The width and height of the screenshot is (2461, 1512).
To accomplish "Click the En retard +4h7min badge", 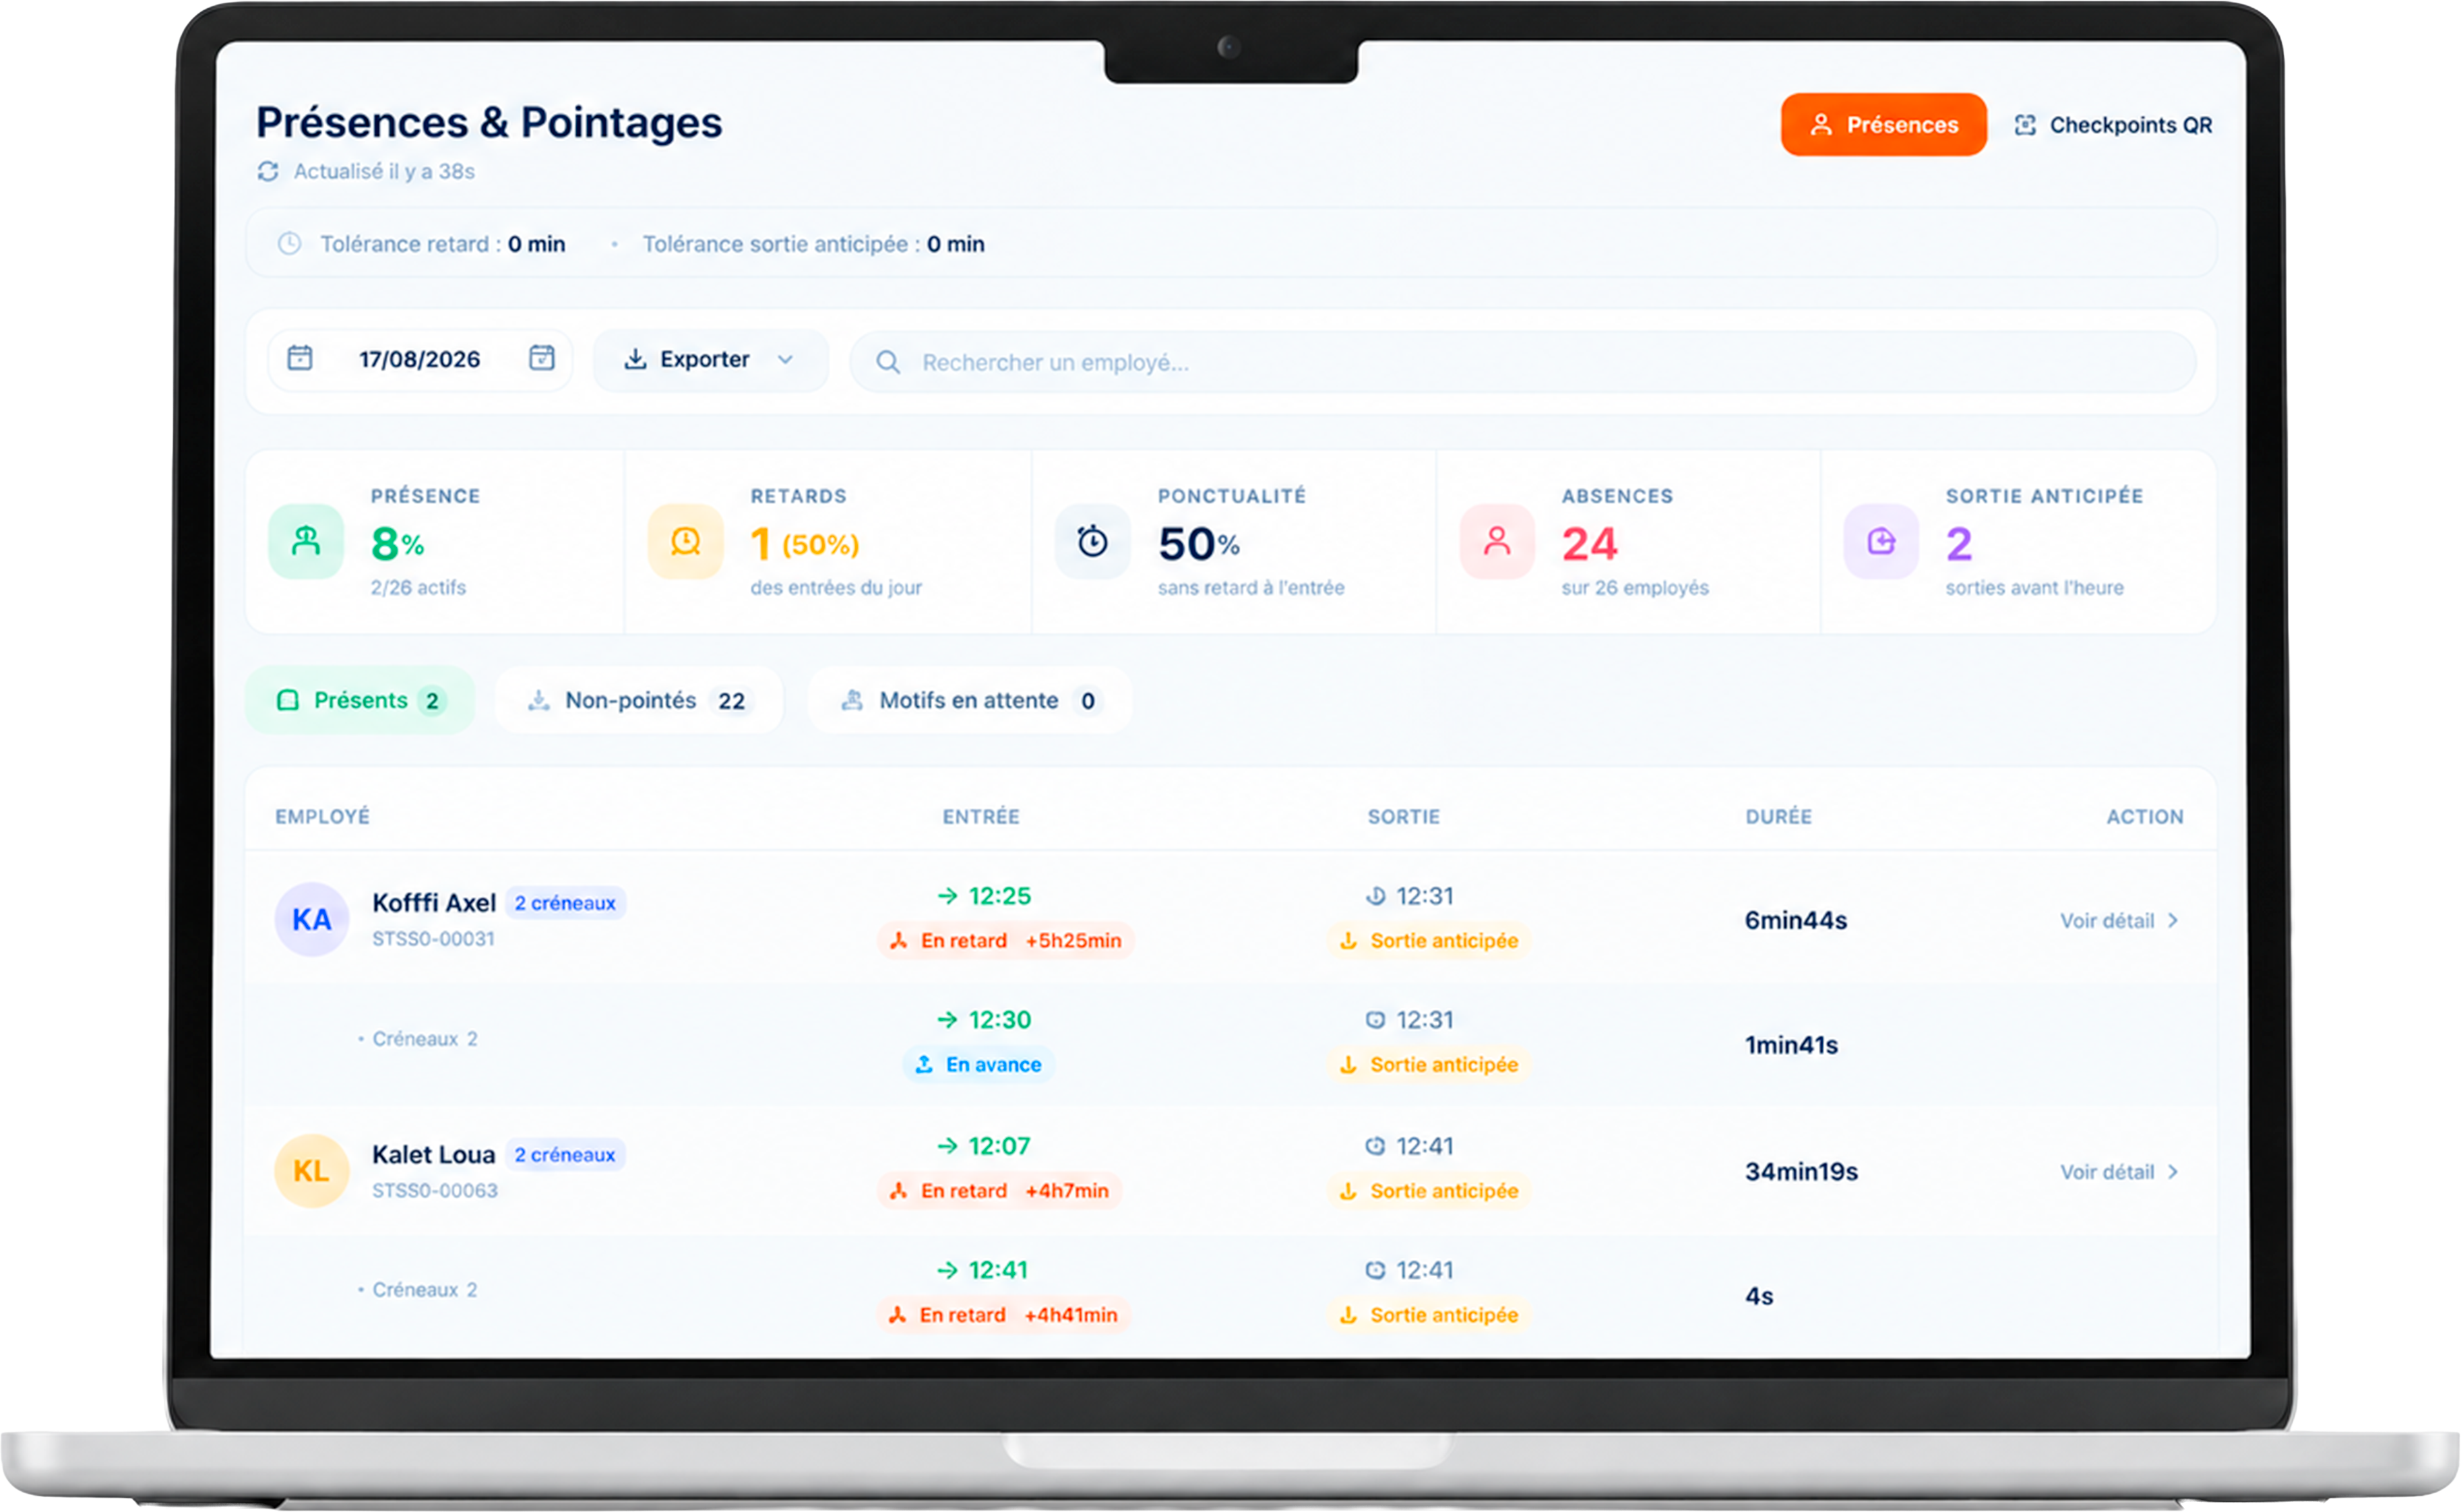I will [x=1000, y=1191].
